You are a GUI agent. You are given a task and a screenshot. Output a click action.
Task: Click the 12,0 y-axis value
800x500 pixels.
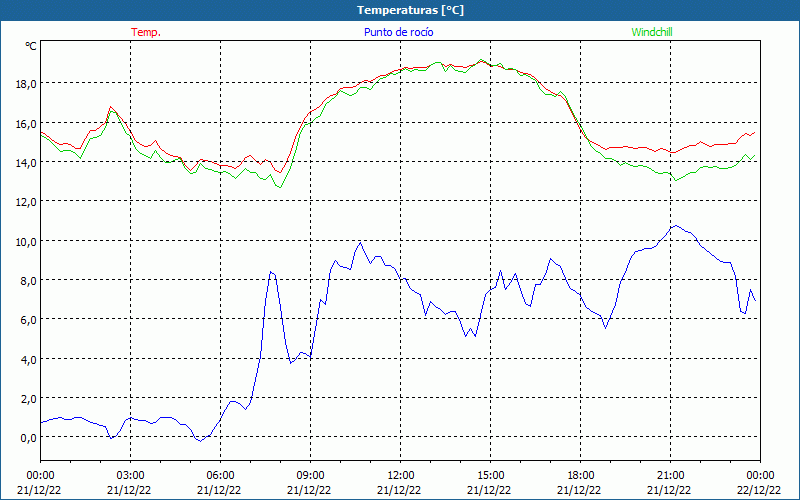25,202
